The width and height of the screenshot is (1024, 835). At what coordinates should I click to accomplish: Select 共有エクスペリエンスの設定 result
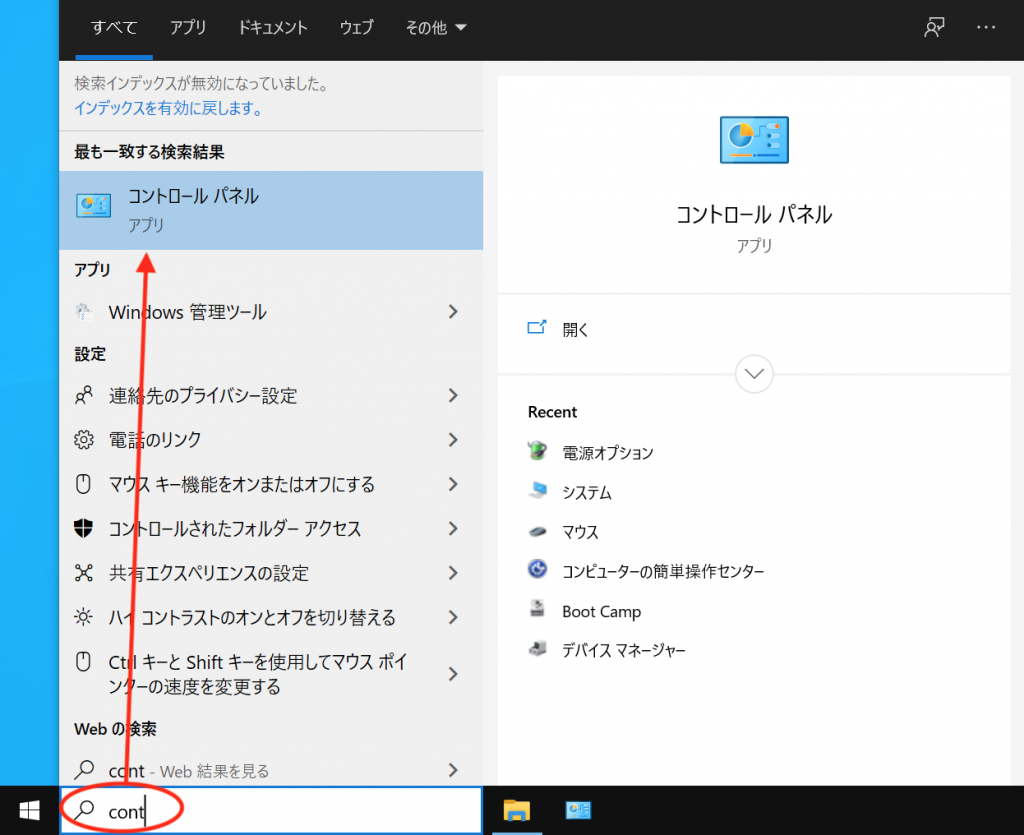pos(271,573)
